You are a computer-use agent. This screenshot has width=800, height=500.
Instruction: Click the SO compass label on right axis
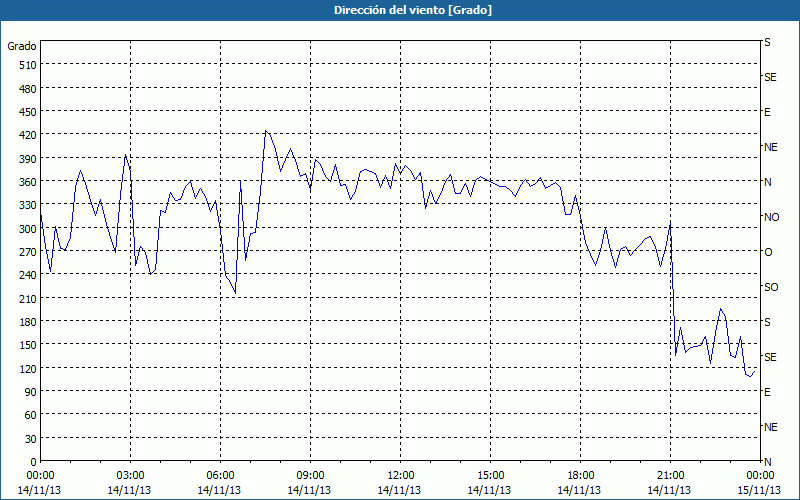[771, 287]
